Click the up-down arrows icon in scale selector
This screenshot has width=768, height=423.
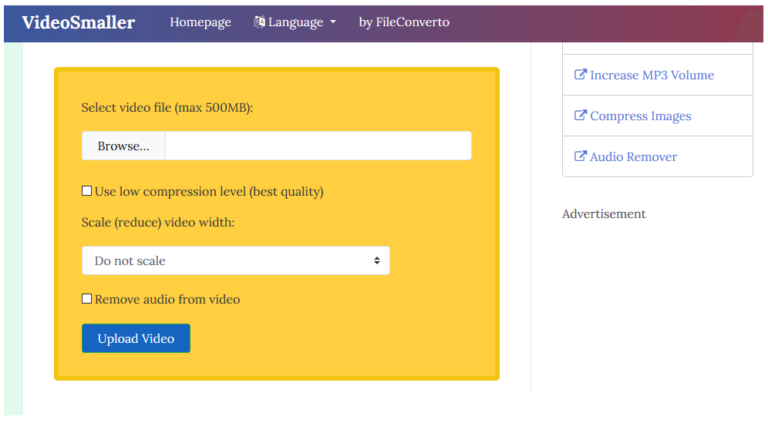tap(377, 260)
